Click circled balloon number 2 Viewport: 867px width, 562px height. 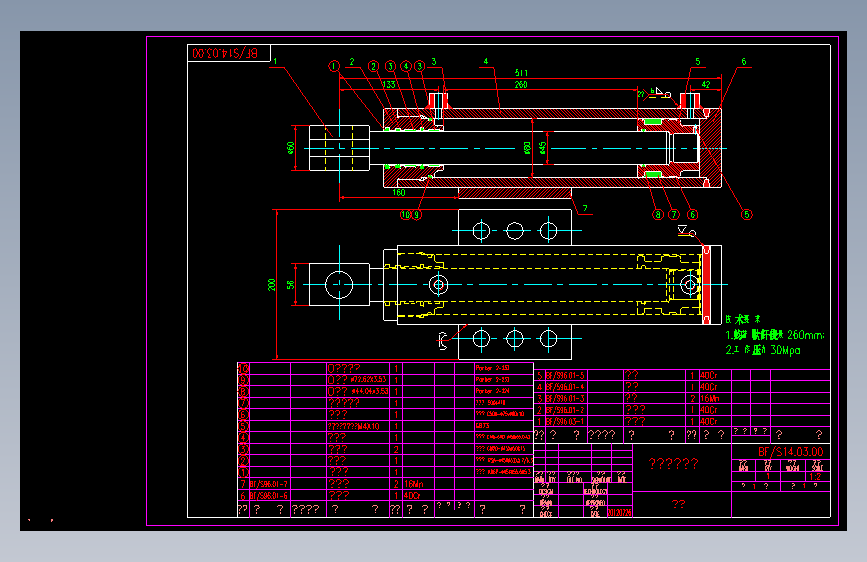point(374,66)
